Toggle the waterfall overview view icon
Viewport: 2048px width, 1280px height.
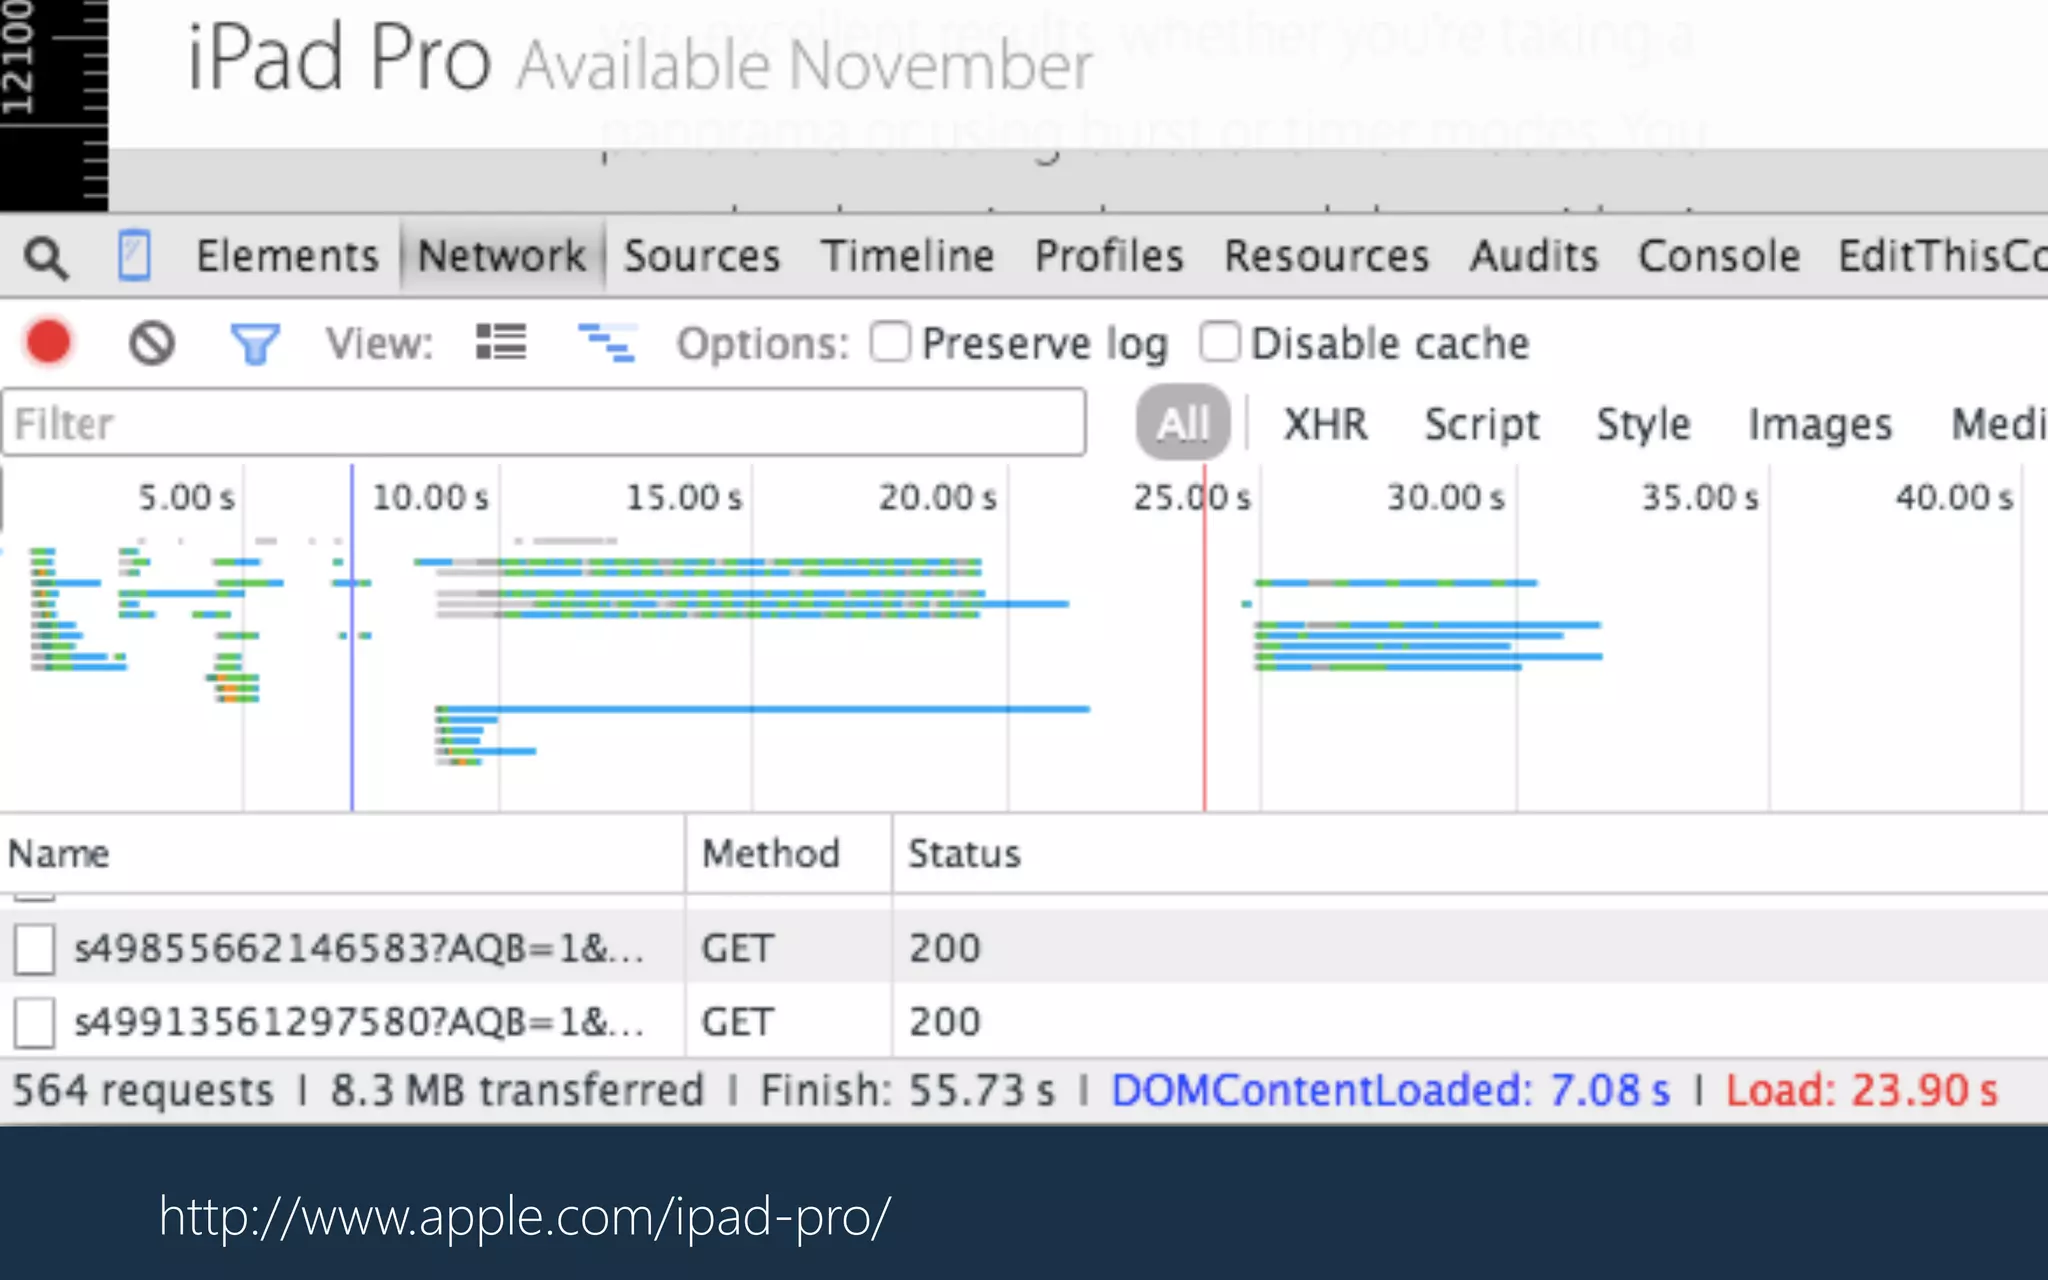606,342
